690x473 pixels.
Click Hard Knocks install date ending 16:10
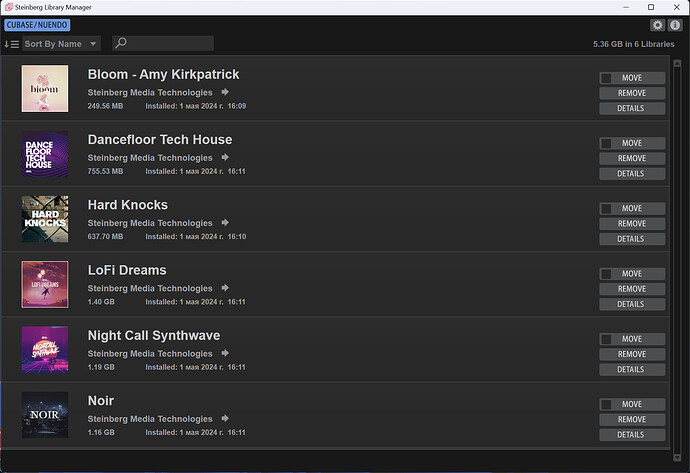click(196, 237)
